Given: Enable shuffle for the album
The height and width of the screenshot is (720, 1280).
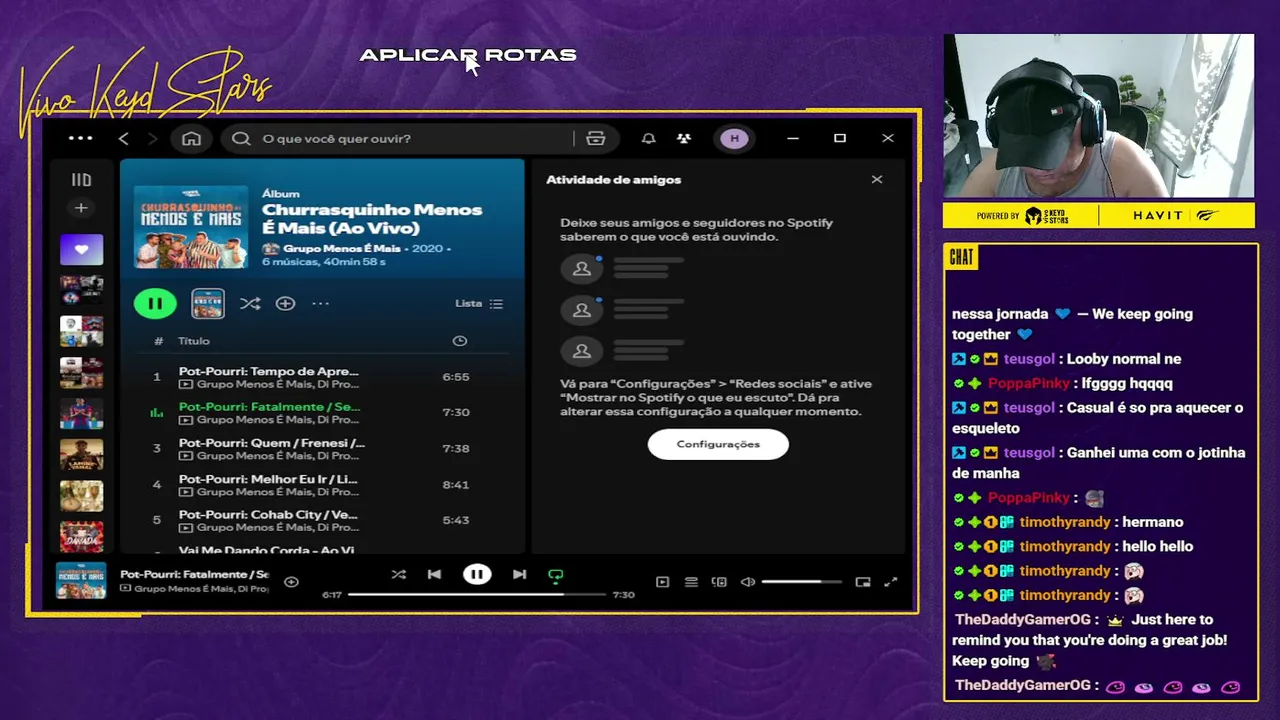Looking at the screenshot, I should [250, 303].
